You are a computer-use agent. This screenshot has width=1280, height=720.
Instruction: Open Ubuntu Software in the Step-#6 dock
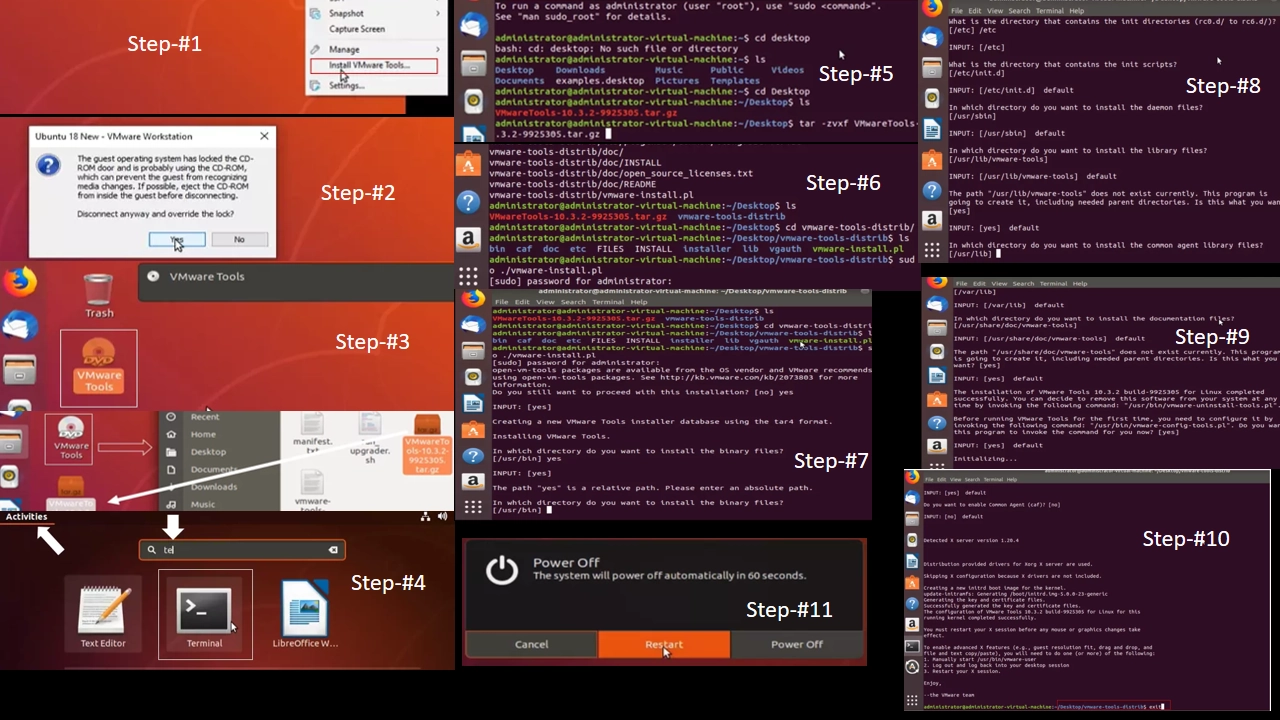[469, 165]
